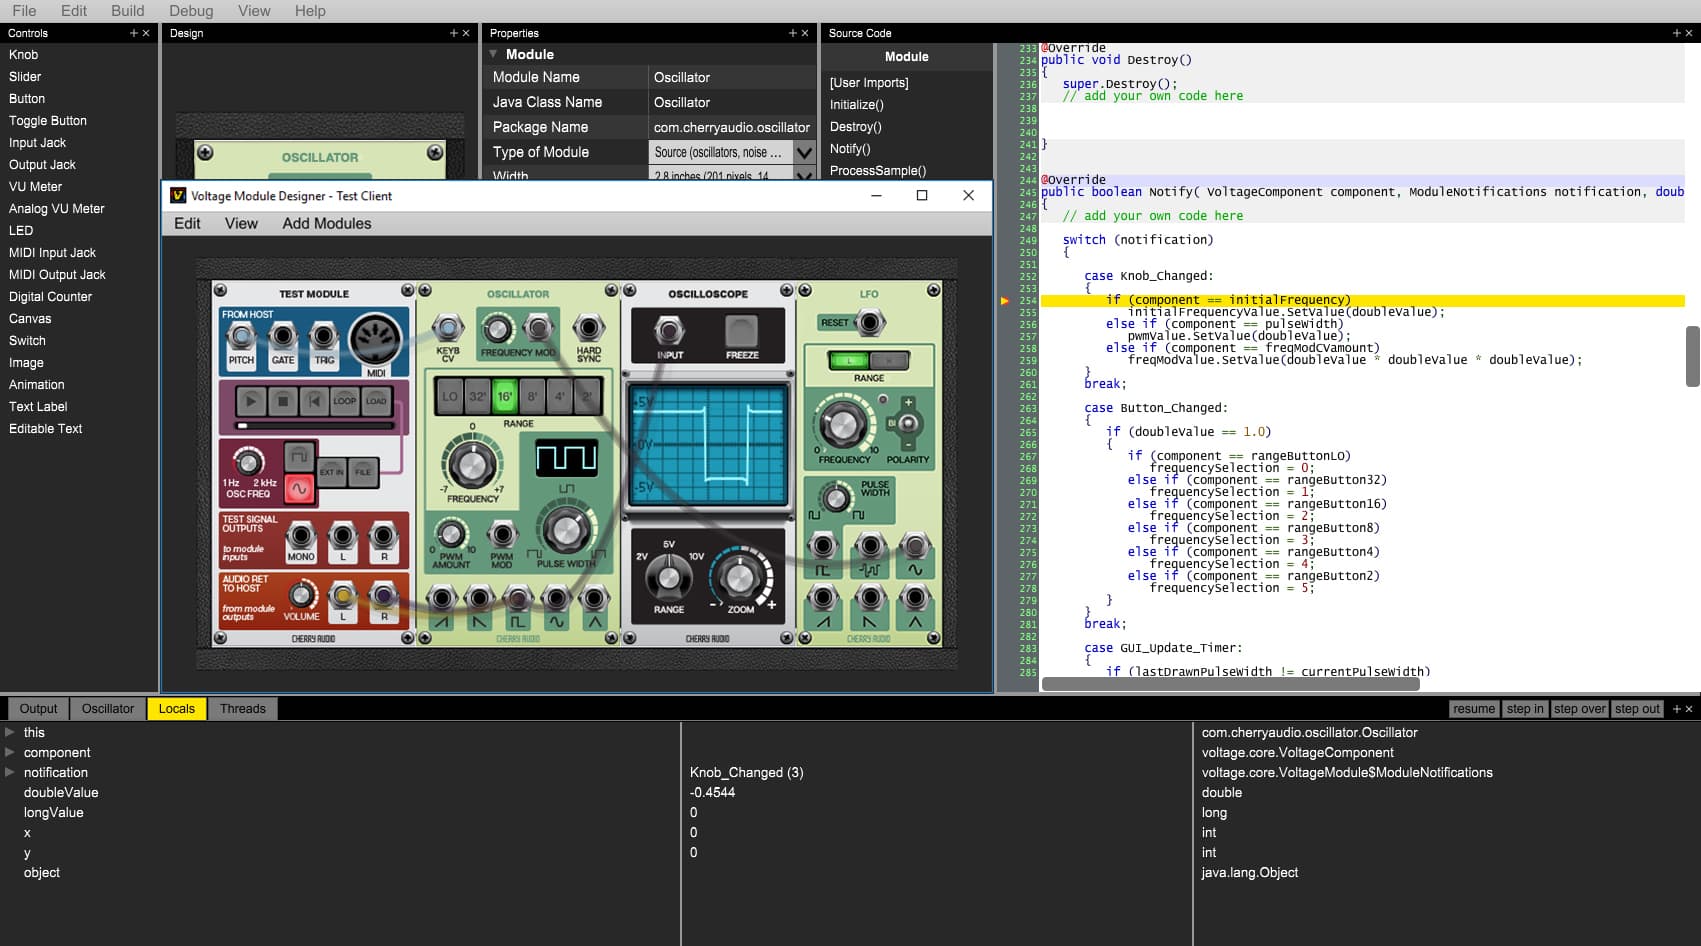Expand the 'this' variable in Locals
This screenshot has width=1701, height=946.
(x=10, y=732)
